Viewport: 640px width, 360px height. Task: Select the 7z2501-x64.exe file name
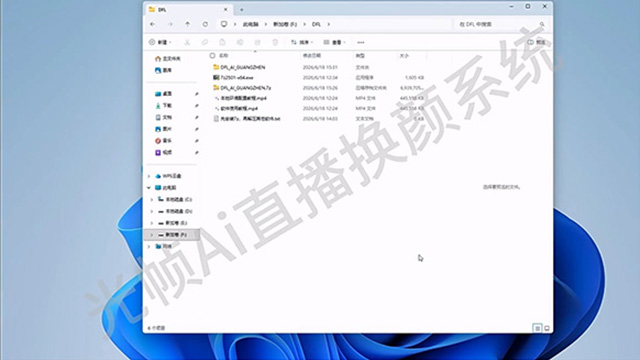tap(237, 78)
